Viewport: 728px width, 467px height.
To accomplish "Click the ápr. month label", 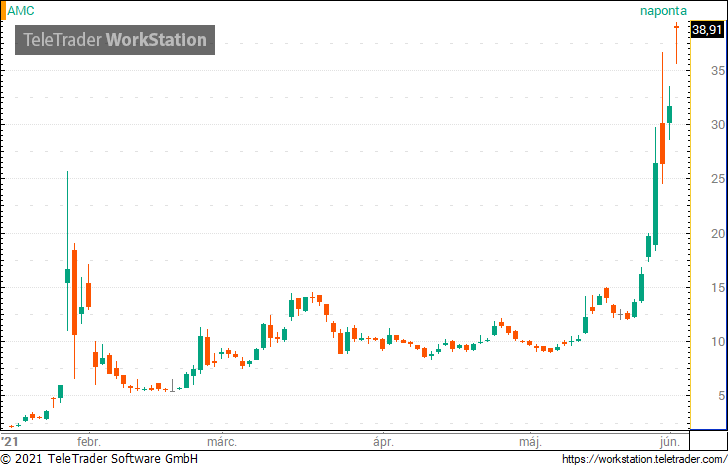I will [383, 441].
